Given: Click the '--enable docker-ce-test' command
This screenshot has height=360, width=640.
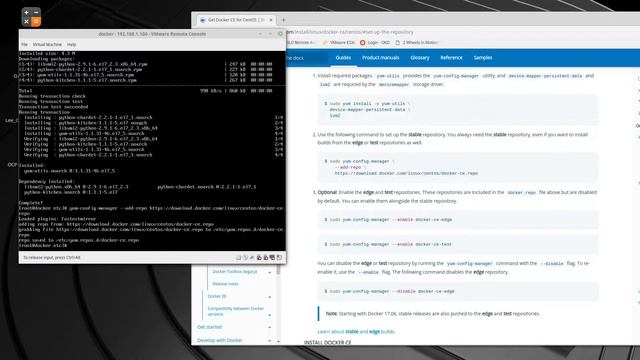Looking at the screenshot, I should click(x=388, y=244).
